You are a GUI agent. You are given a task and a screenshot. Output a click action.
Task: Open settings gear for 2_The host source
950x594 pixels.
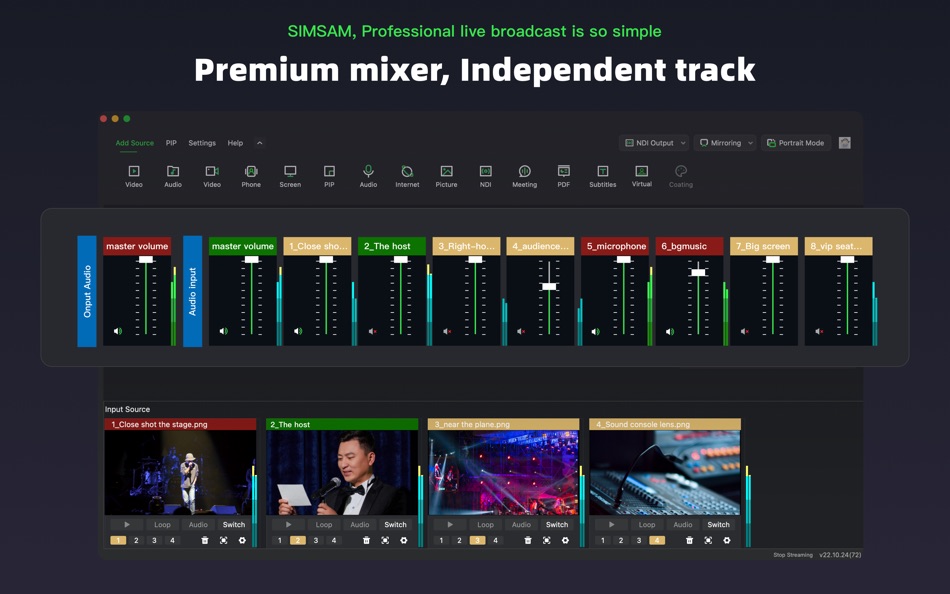pyautogui.click(x=404, y=540)
